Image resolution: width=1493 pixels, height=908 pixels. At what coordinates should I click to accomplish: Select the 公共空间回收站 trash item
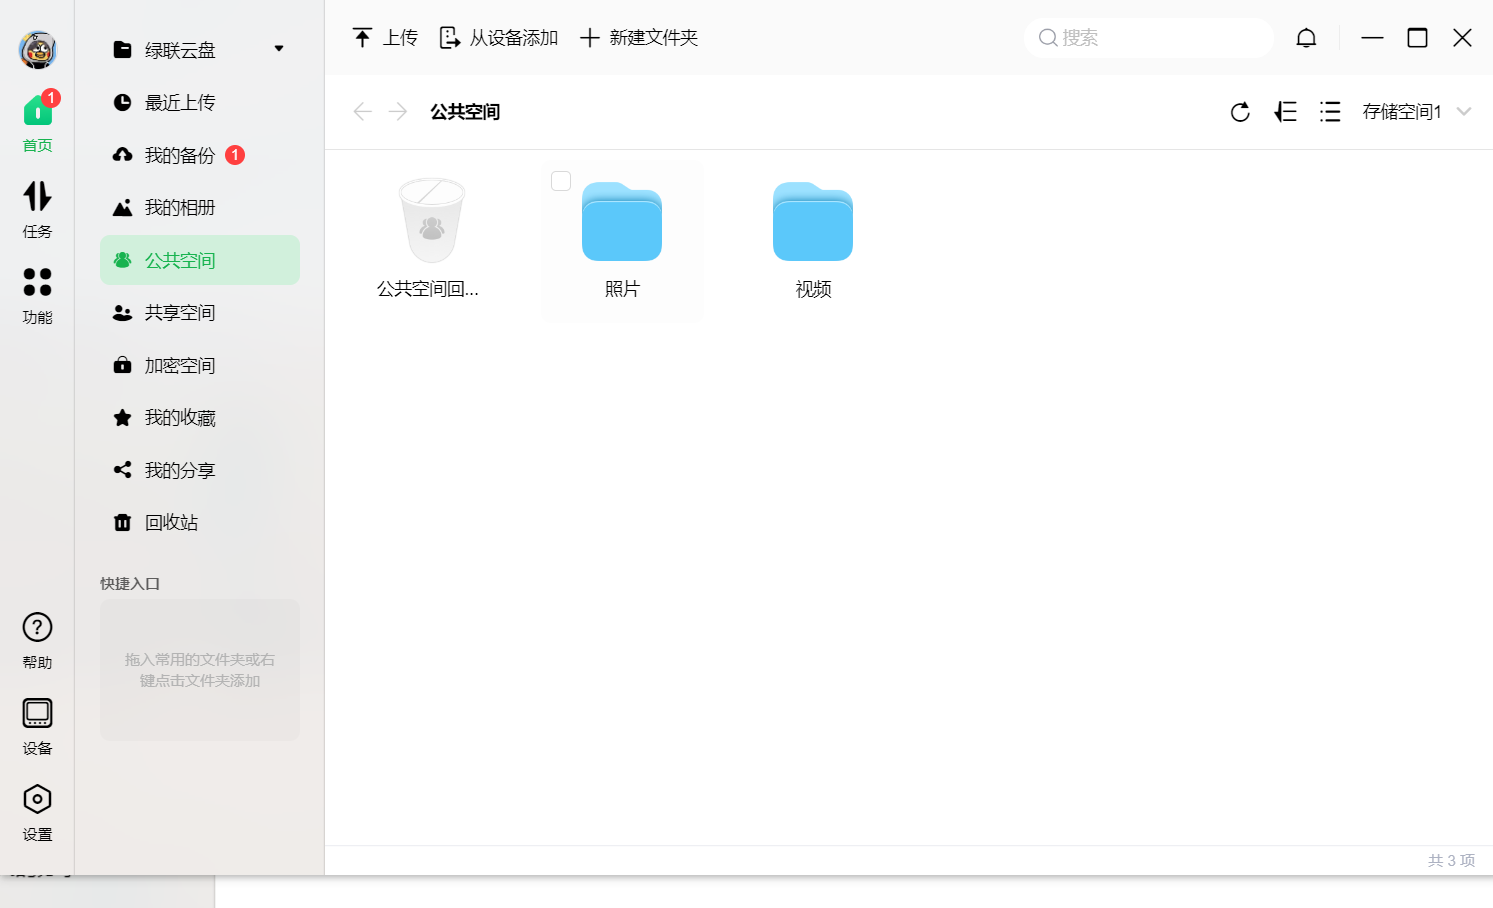click(x=431, y=241)
